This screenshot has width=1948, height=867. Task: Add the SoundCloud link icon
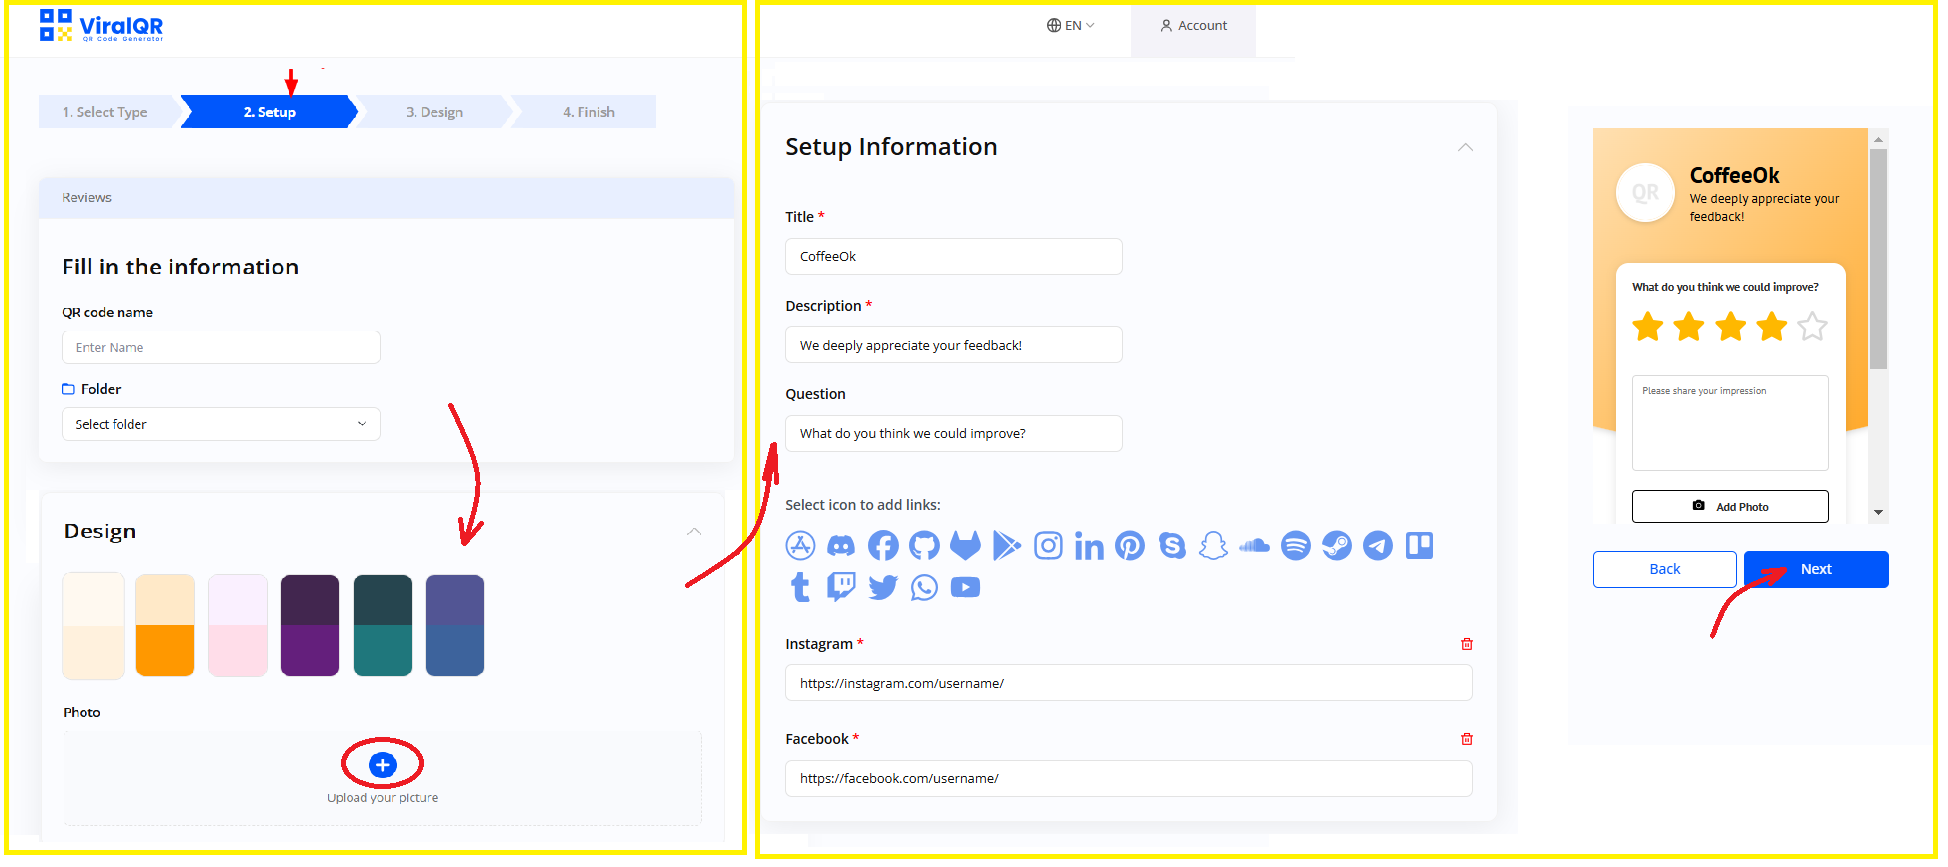click(1254, 546)
